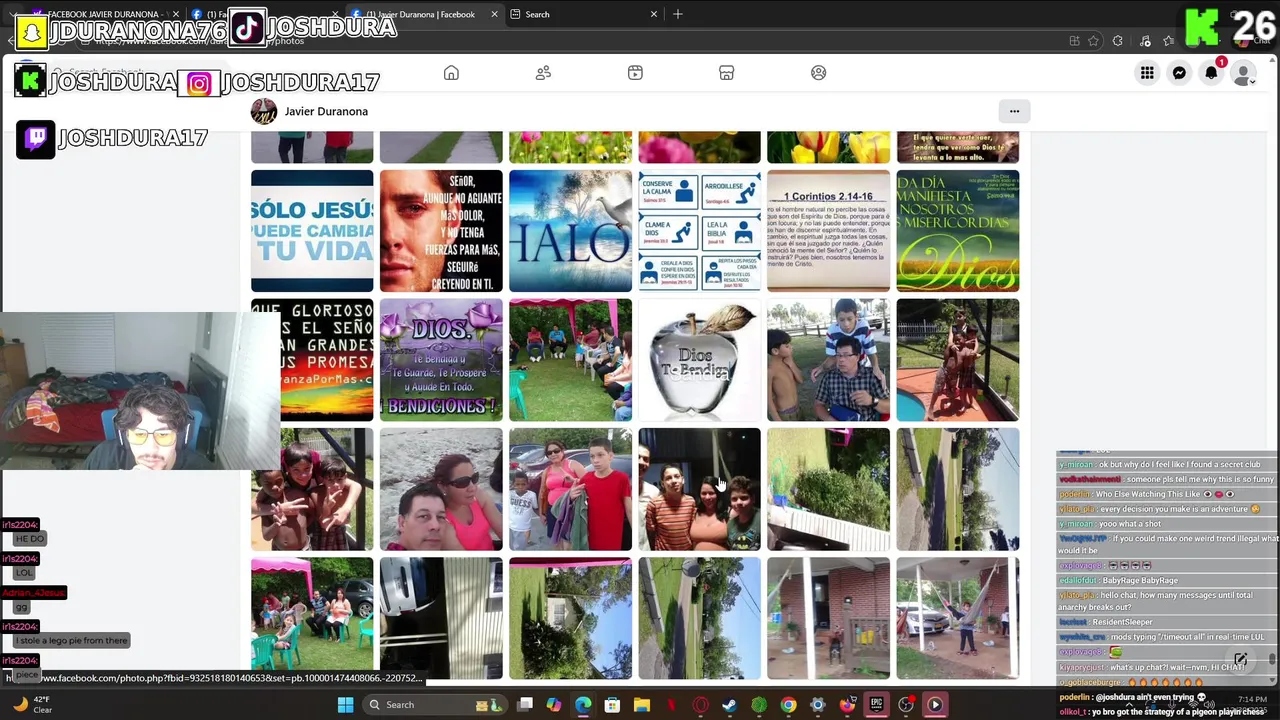This screenshot has width=1280, height=720.
Task: Open Epic Games Launcher on the taskbar
Action: click(x=876, y=704)
